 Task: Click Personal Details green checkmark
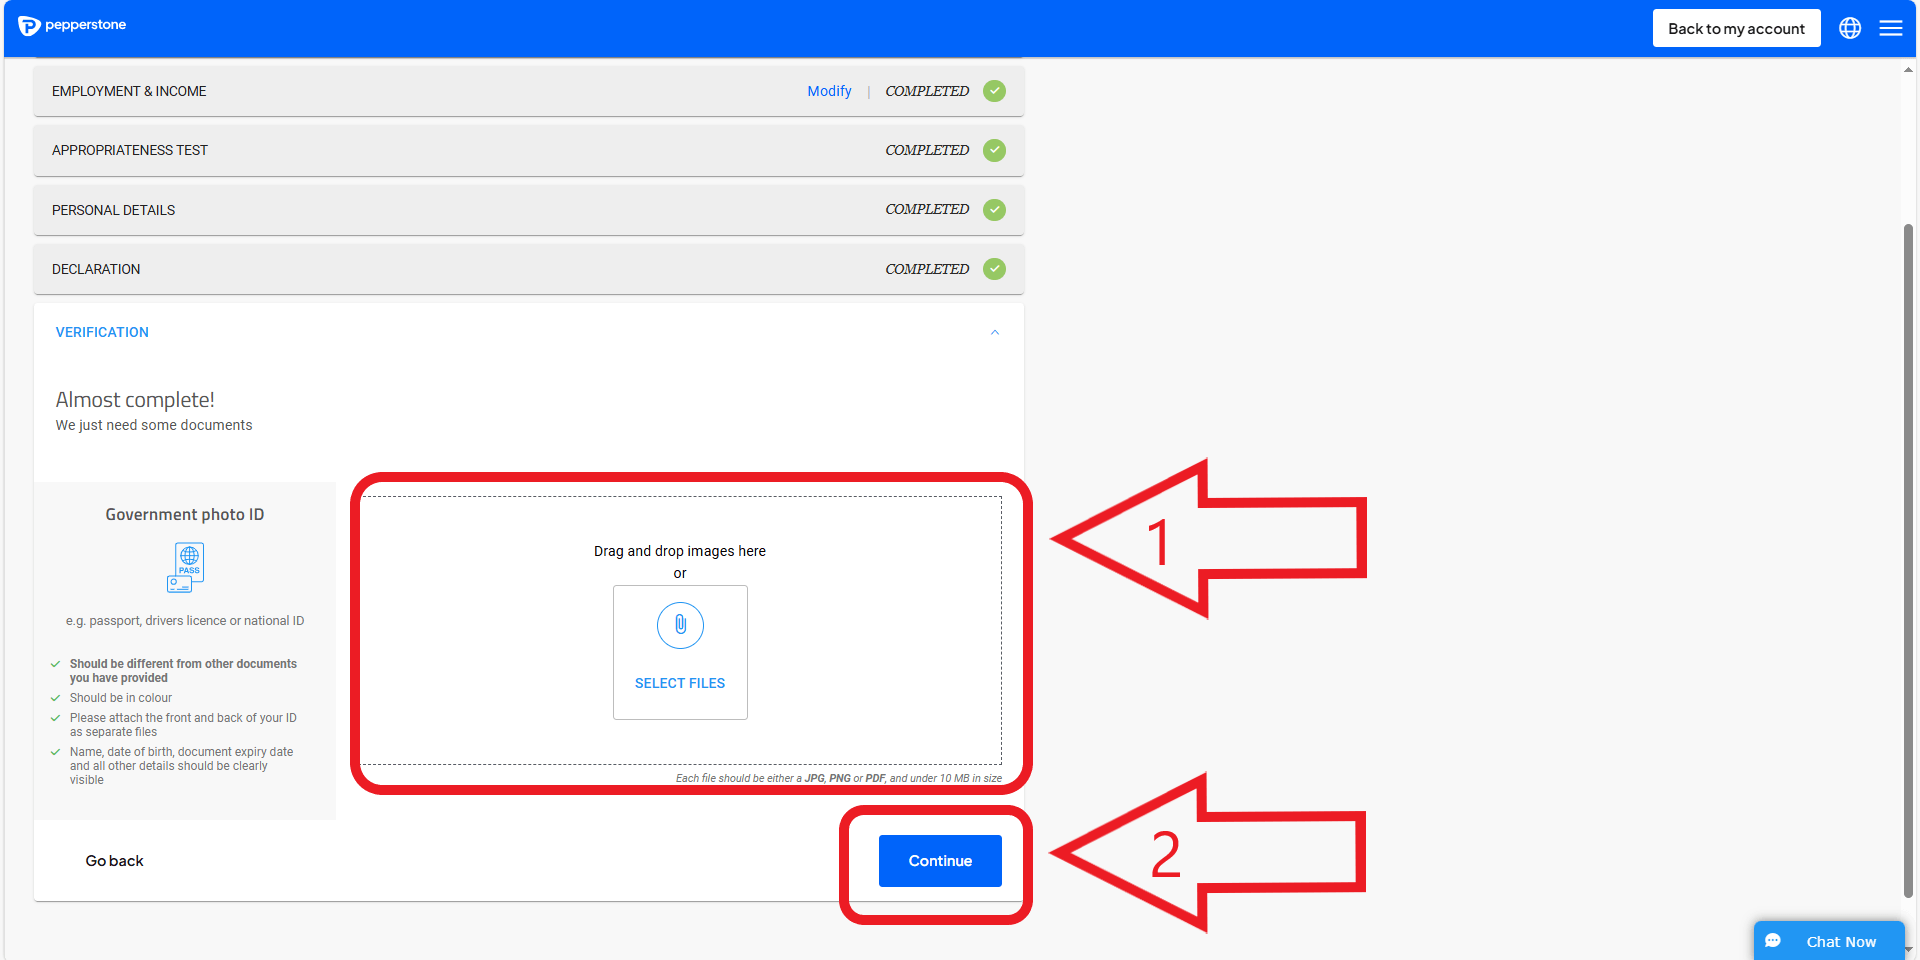click(994, 210)
